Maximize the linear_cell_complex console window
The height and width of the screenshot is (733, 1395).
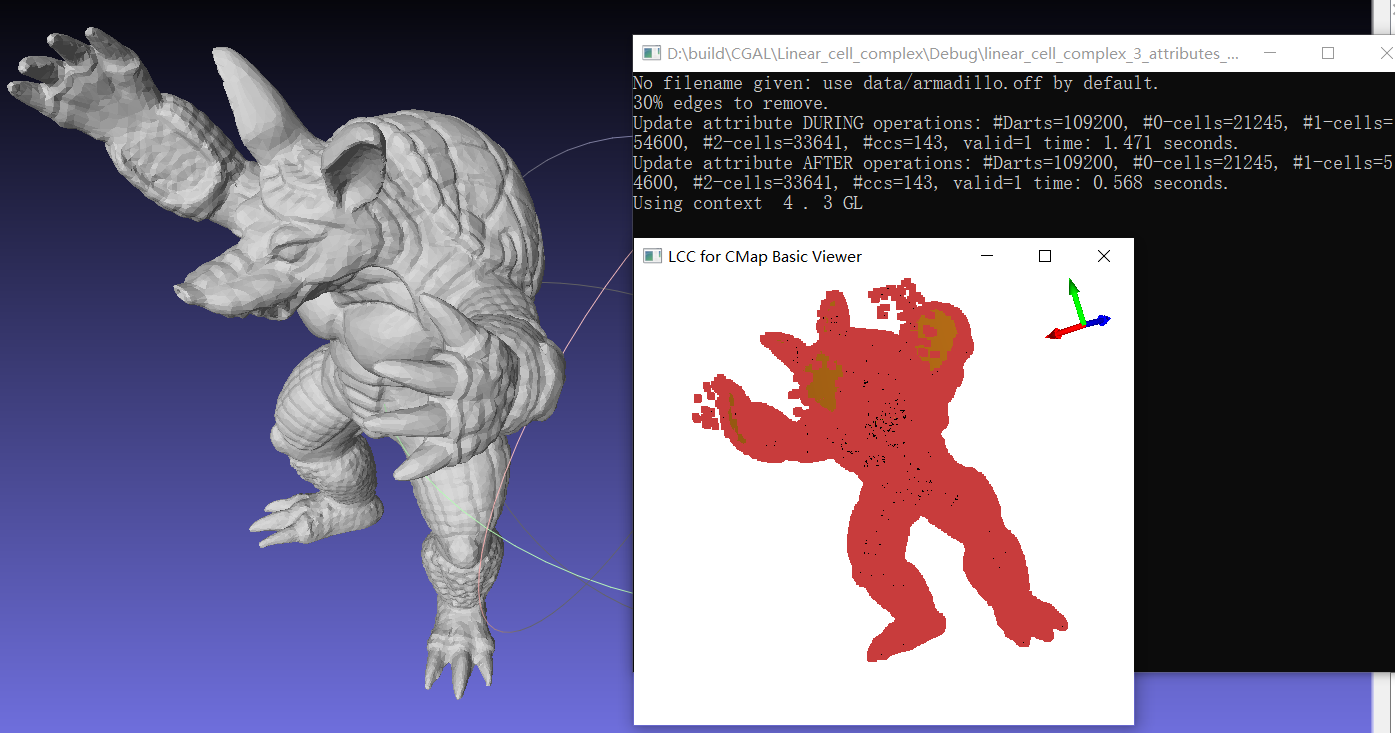1328,53
